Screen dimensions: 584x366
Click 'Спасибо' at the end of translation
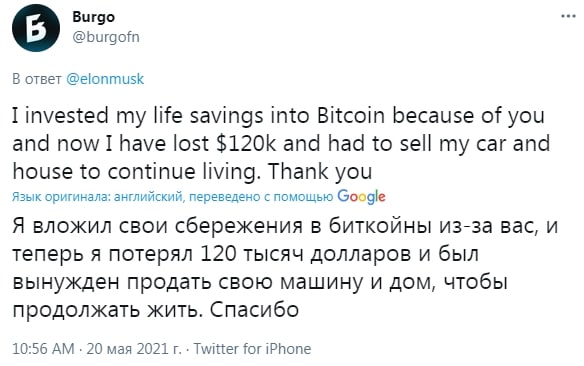[x=254, y=309]
